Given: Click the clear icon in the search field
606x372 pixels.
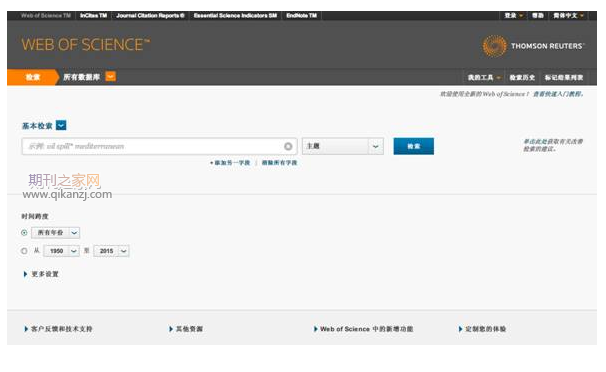Looking at the screenshot, I should coord(288,146).
